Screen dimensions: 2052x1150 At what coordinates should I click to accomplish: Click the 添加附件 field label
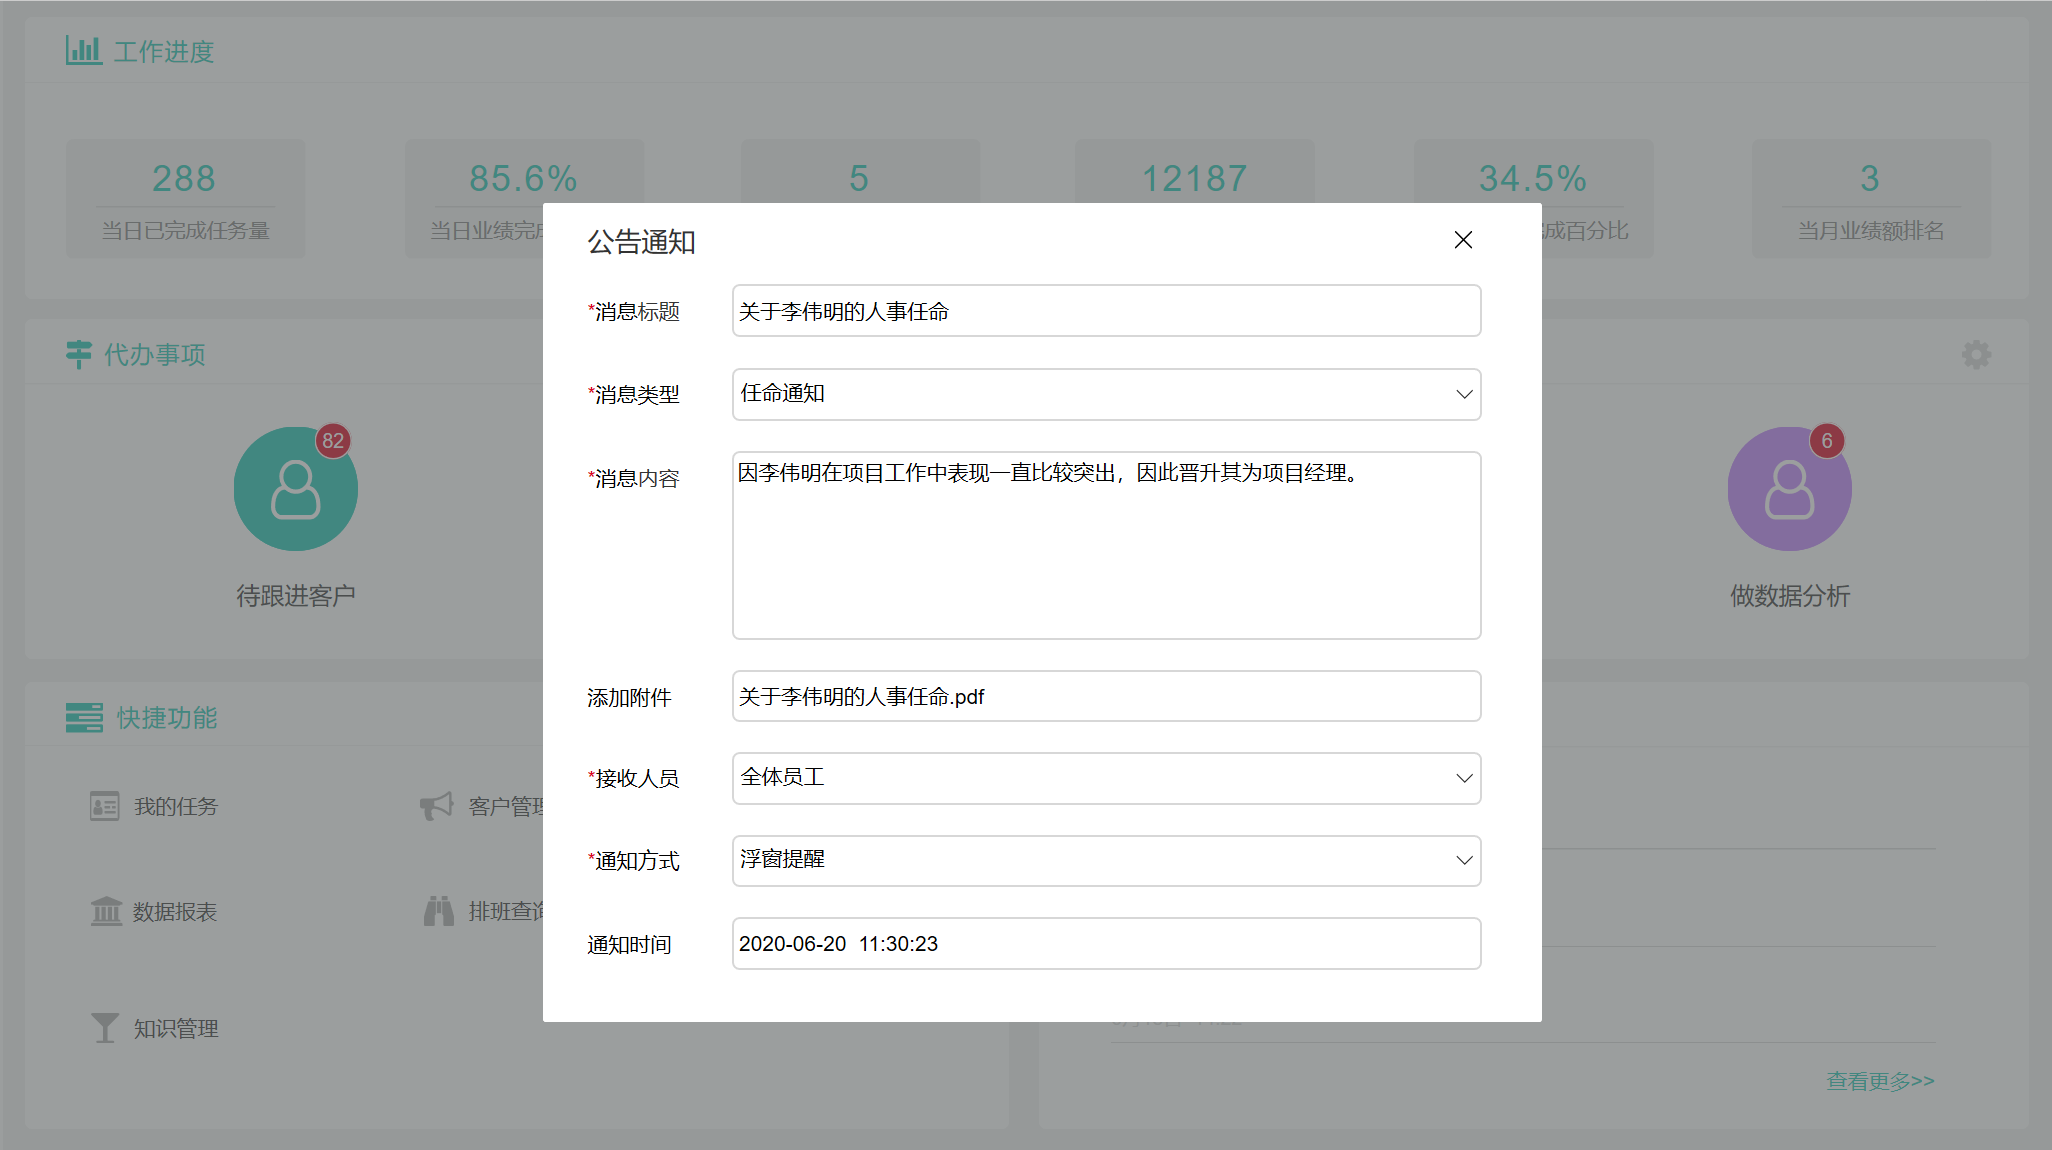[629, 698]
